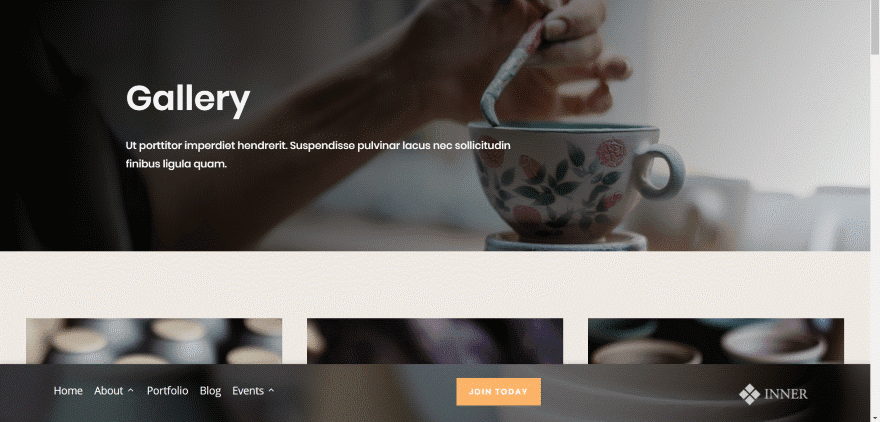This screenshot has width=880, height=422.
Task: Click the orange JOIN TODAY button
Action: click(498, 392)
